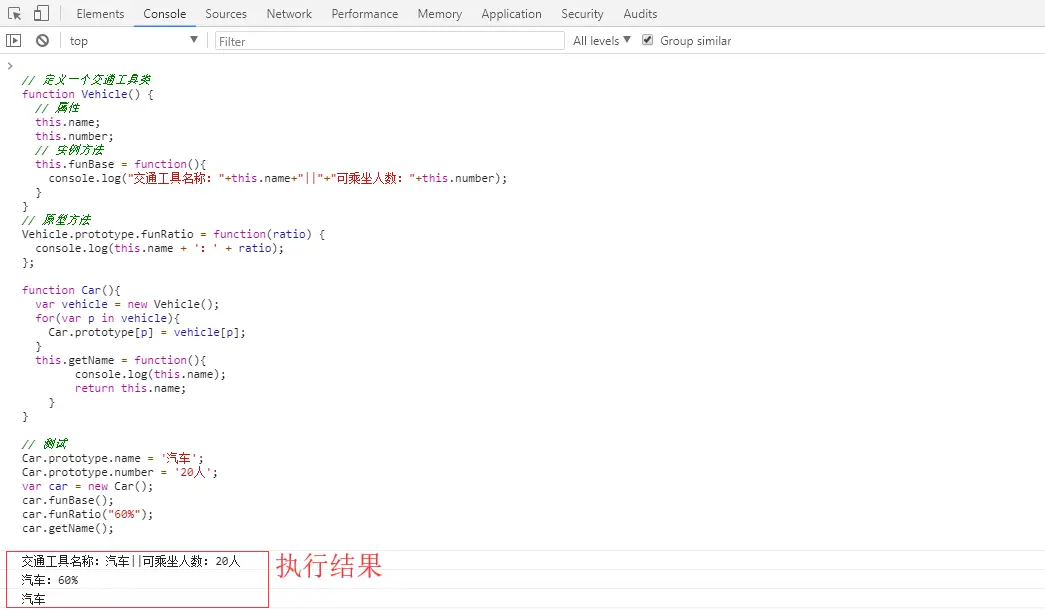This screenshot has width=1045, height=609.
Task: Toggle the device toolbar icon
Action: 41,13
